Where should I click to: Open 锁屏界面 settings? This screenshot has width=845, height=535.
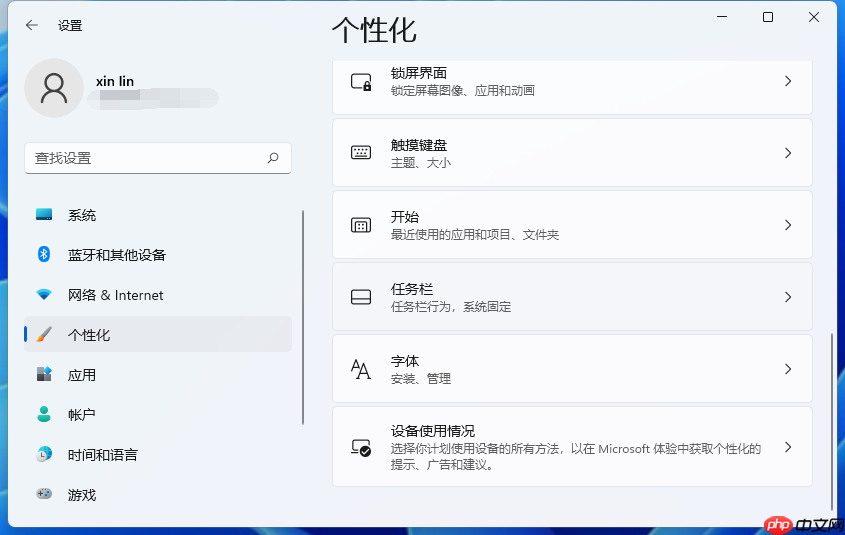click(x=572, y=87)
